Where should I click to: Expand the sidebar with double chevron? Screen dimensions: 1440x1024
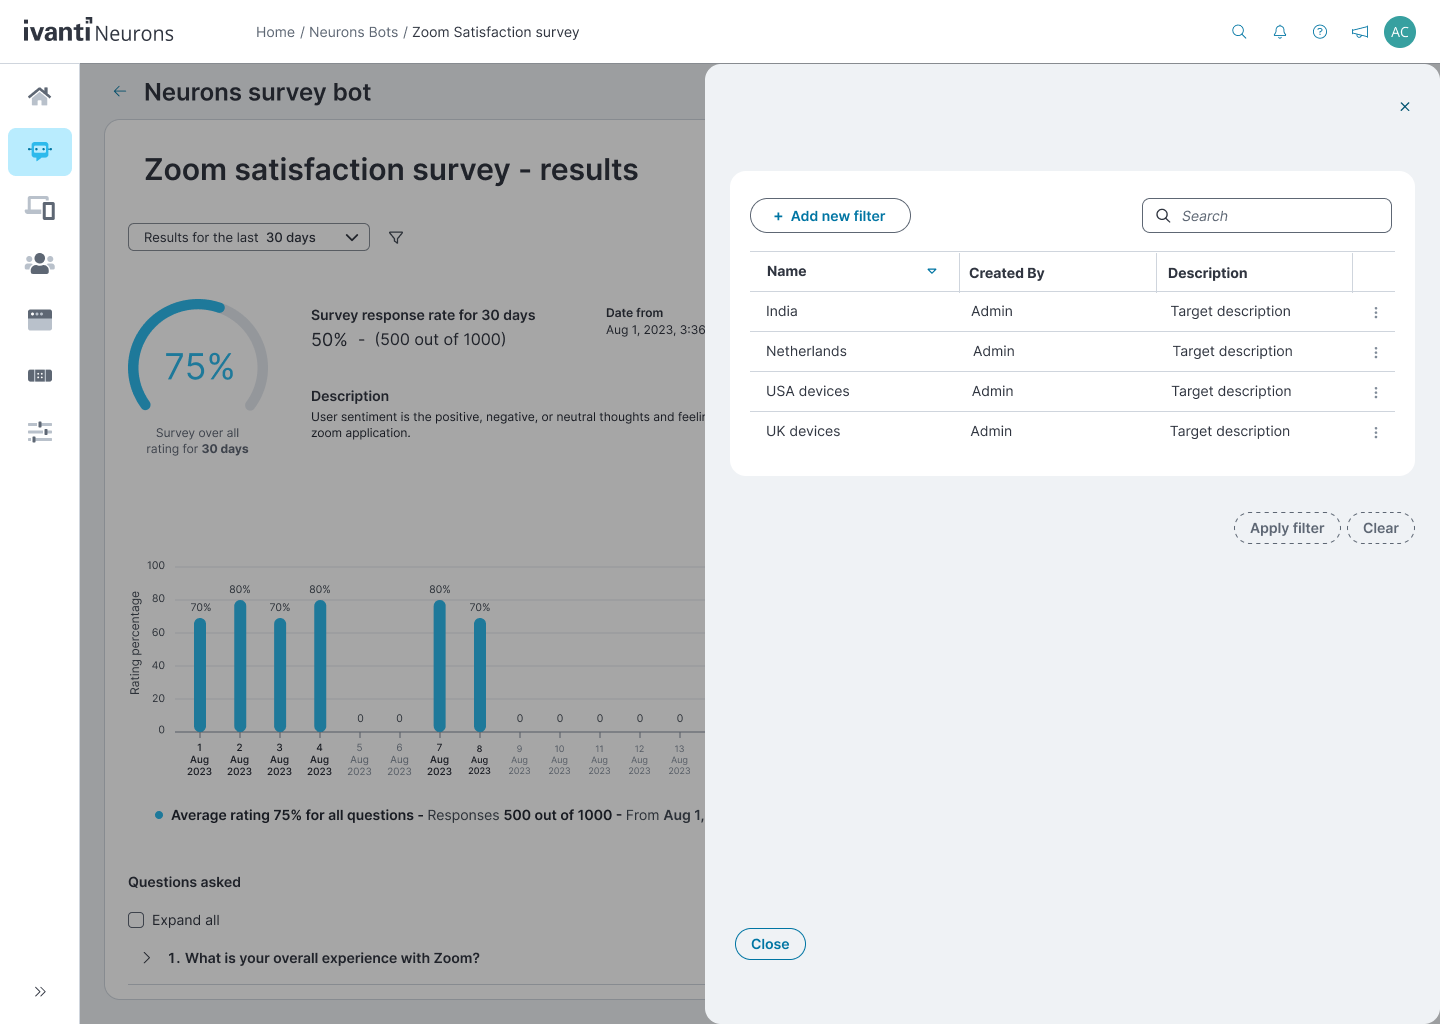coord(40,992)
